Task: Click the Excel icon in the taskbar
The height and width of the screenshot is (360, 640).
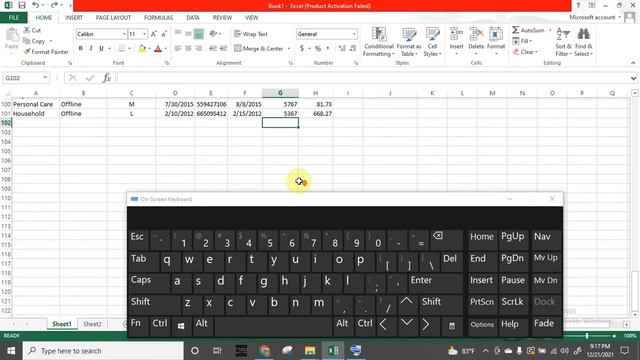Action: pos(333,351)
